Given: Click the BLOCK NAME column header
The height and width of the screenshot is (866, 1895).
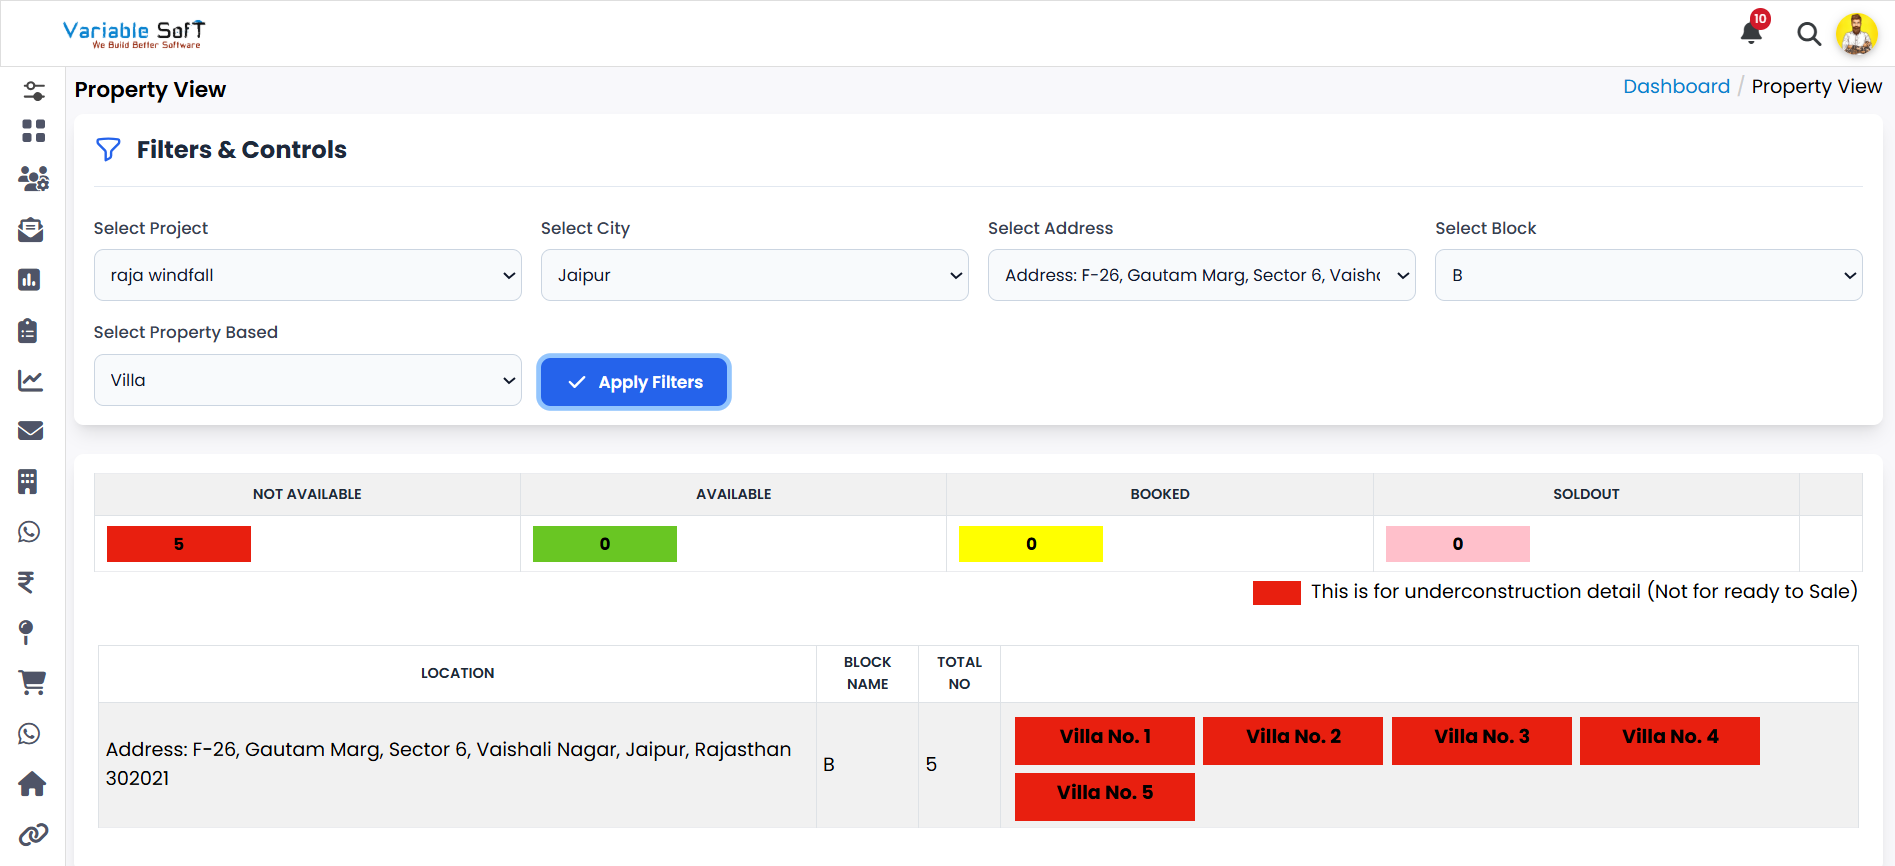Looking at the screenshot, I should [867, 673].
